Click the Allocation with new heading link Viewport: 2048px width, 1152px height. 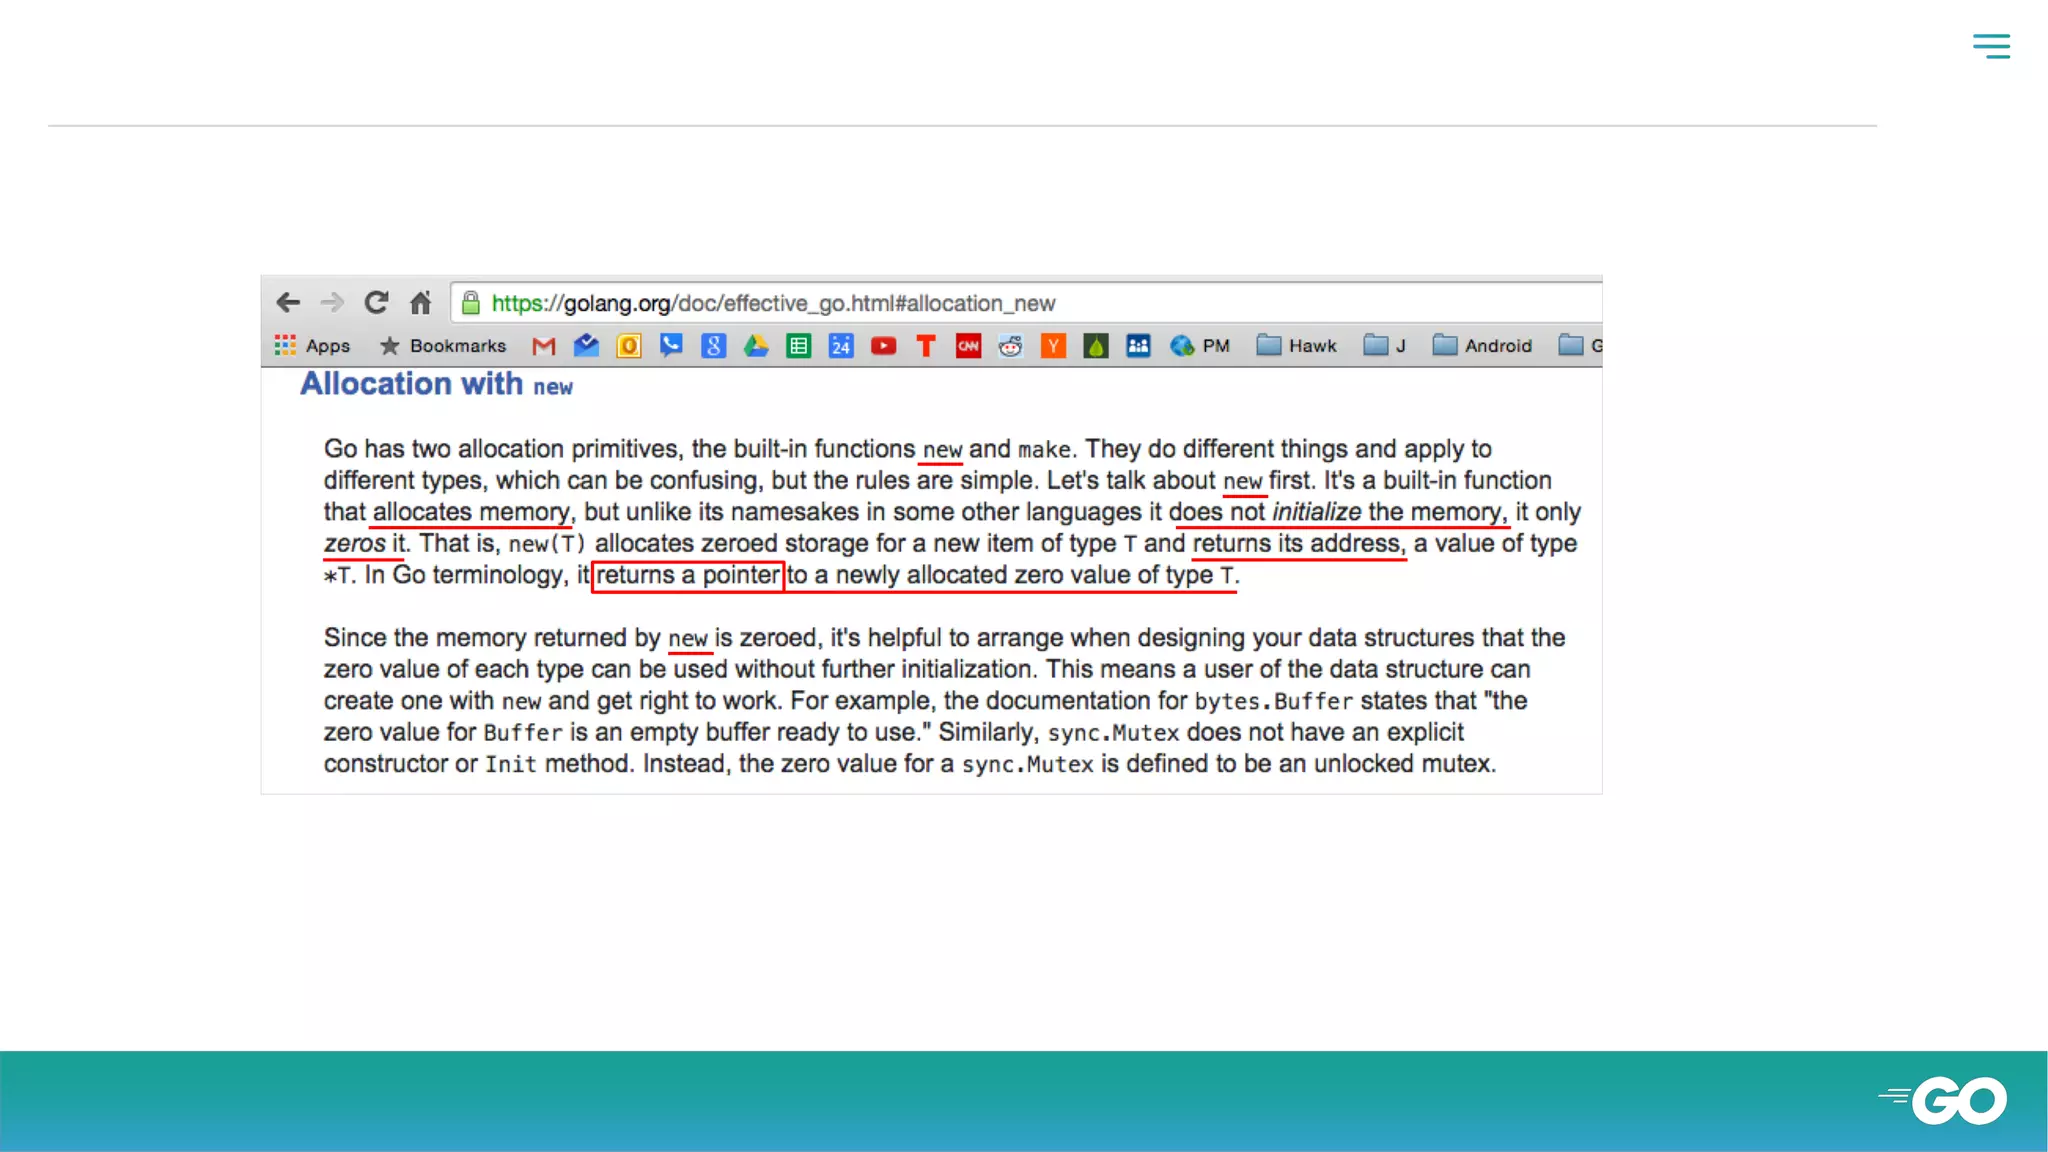436,384
